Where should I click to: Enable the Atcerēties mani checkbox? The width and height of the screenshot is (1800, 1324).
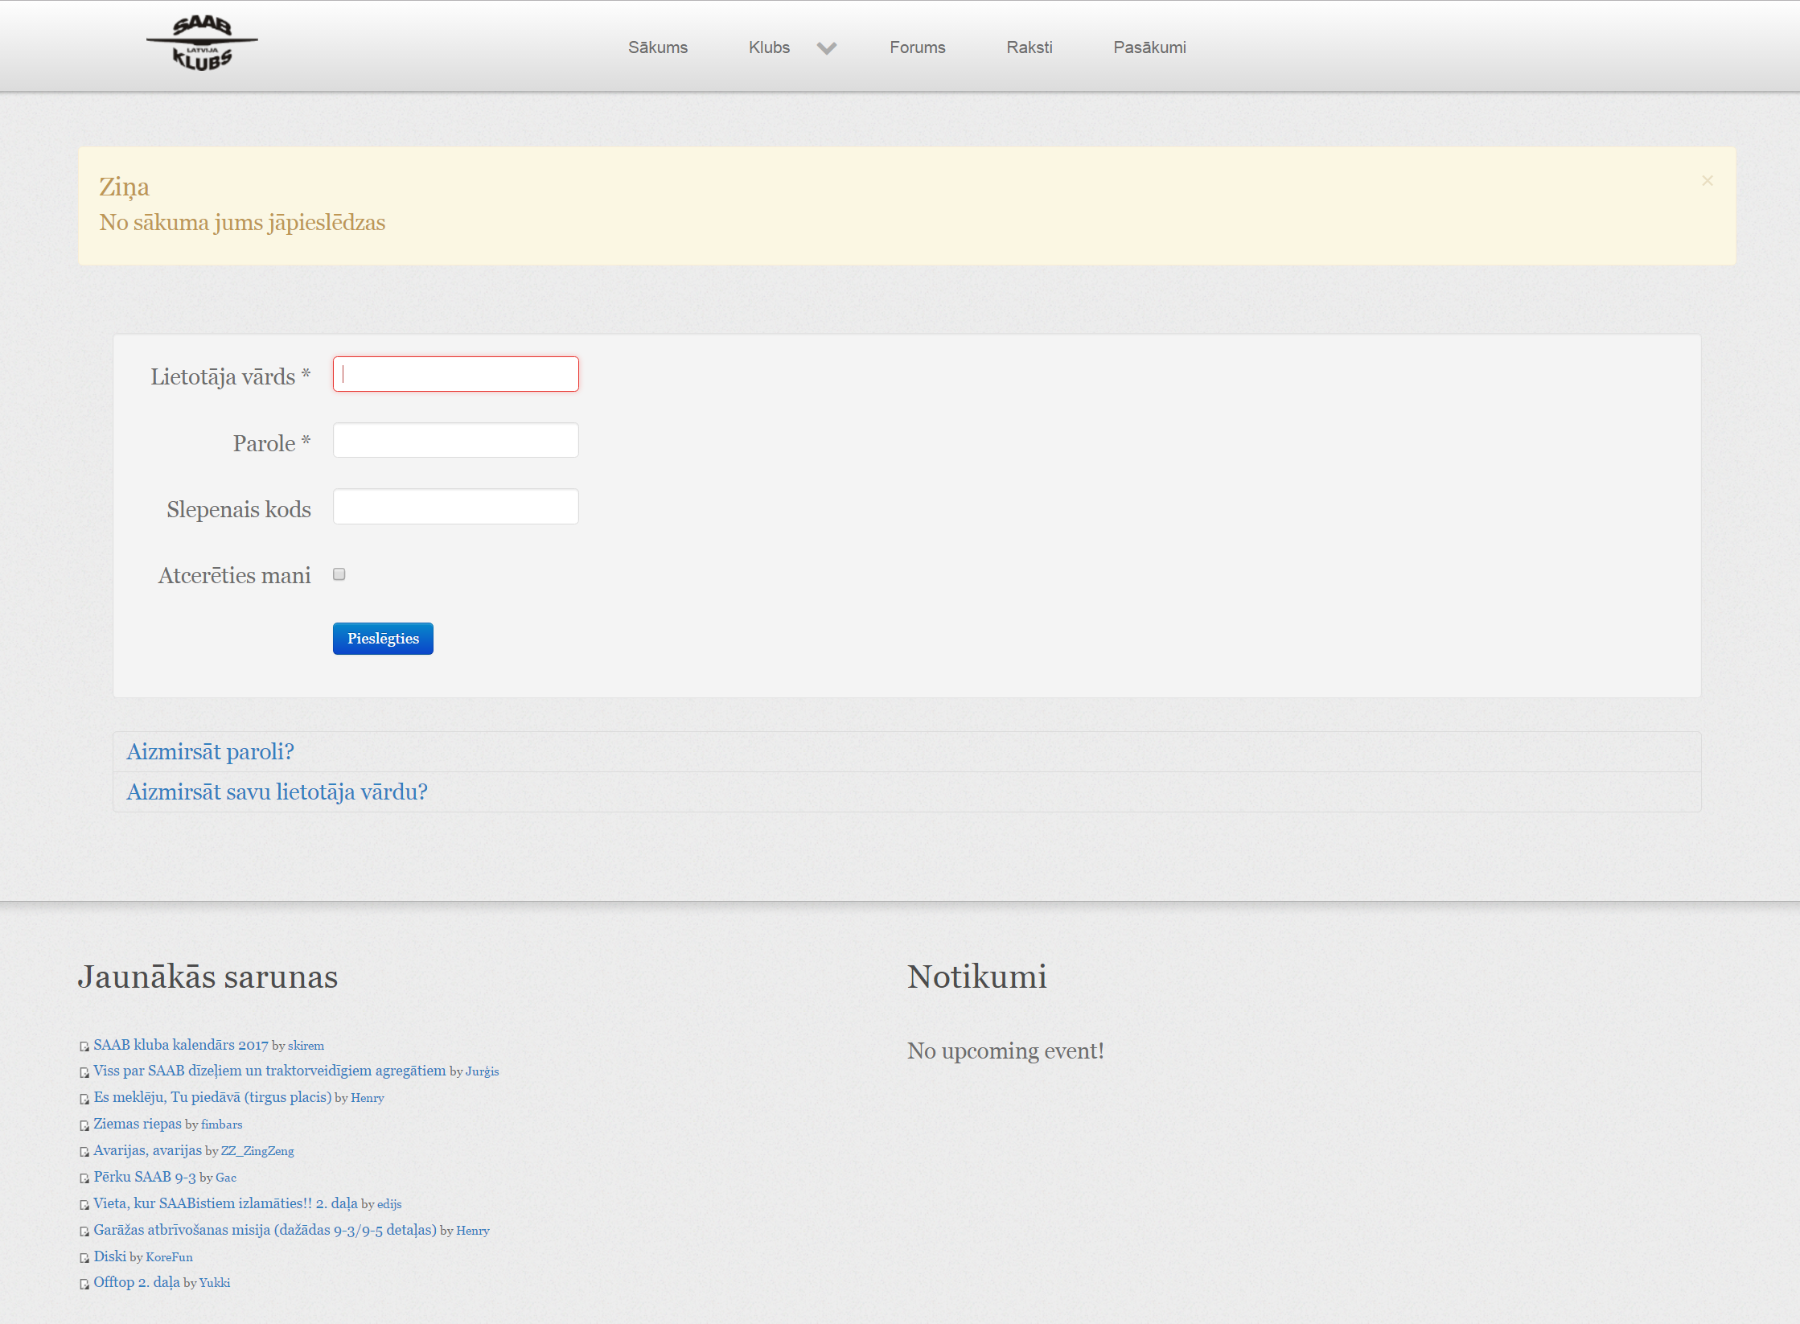point(339,575)
